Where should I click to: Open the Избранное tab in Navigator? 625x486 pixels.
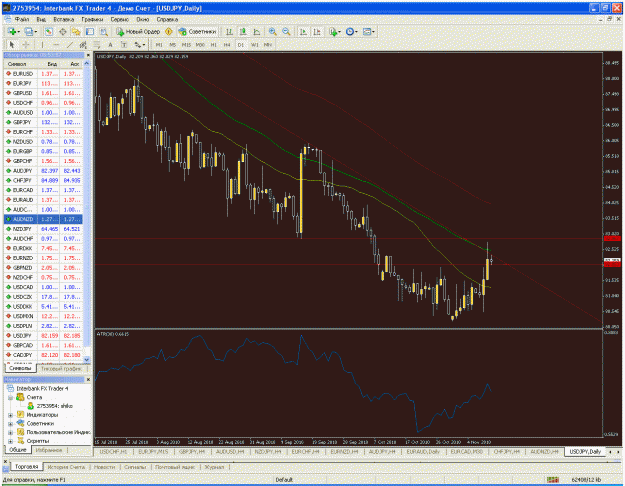(49, 450)
